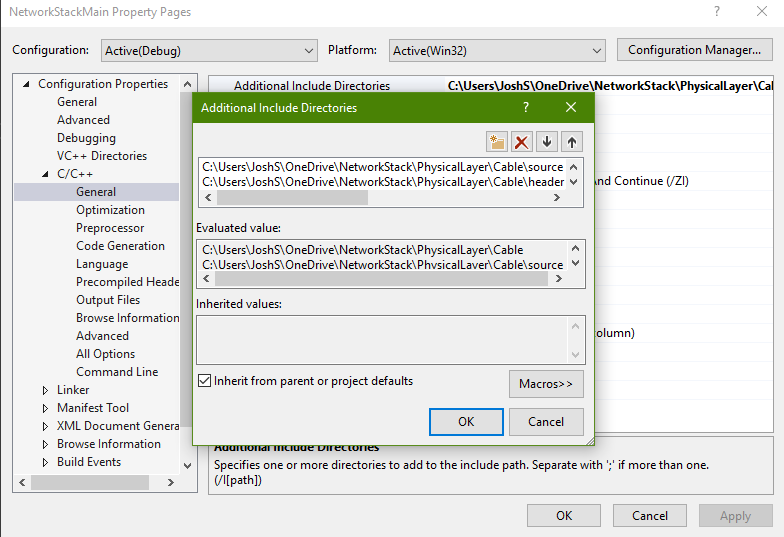The height and width of the screenshot is (537, 784).
Task: Select the Cable\source directory line in edit list
Action: [x=382, y=167]
